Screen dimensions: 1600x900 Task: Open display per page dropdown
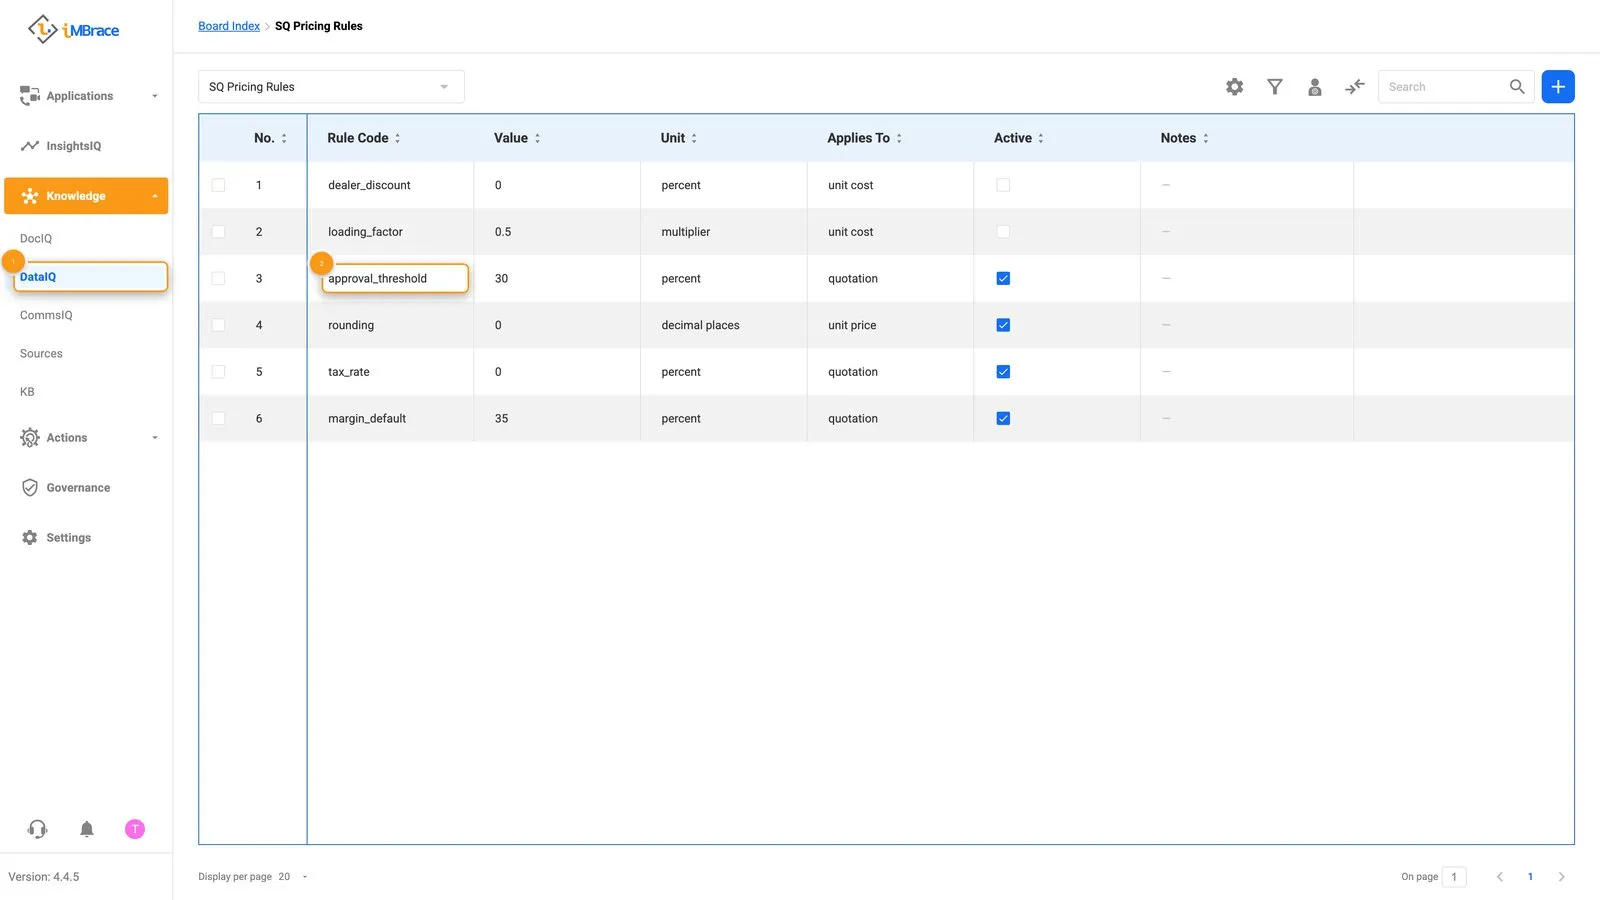click(x=293, y=877)
